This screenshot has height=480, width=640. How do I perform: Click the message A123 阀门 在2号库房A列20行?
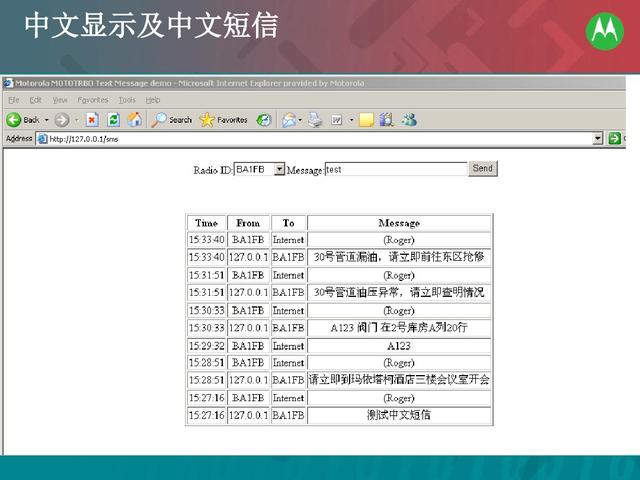tap(399, 327)
